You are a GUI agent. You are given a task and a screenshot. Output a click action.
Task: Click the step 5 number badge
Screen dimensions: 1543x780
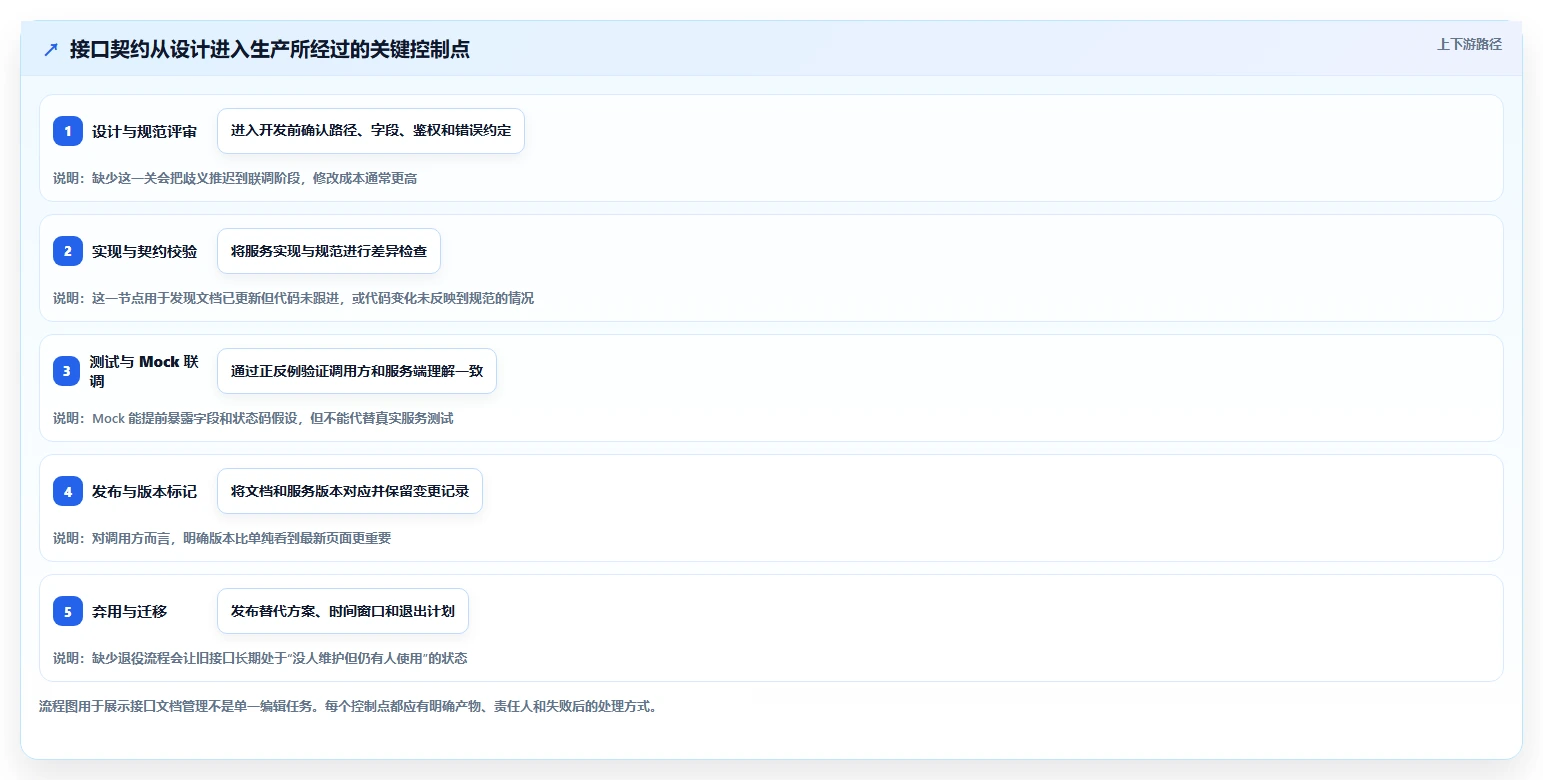pyautogui.click(x=68, y=611)
